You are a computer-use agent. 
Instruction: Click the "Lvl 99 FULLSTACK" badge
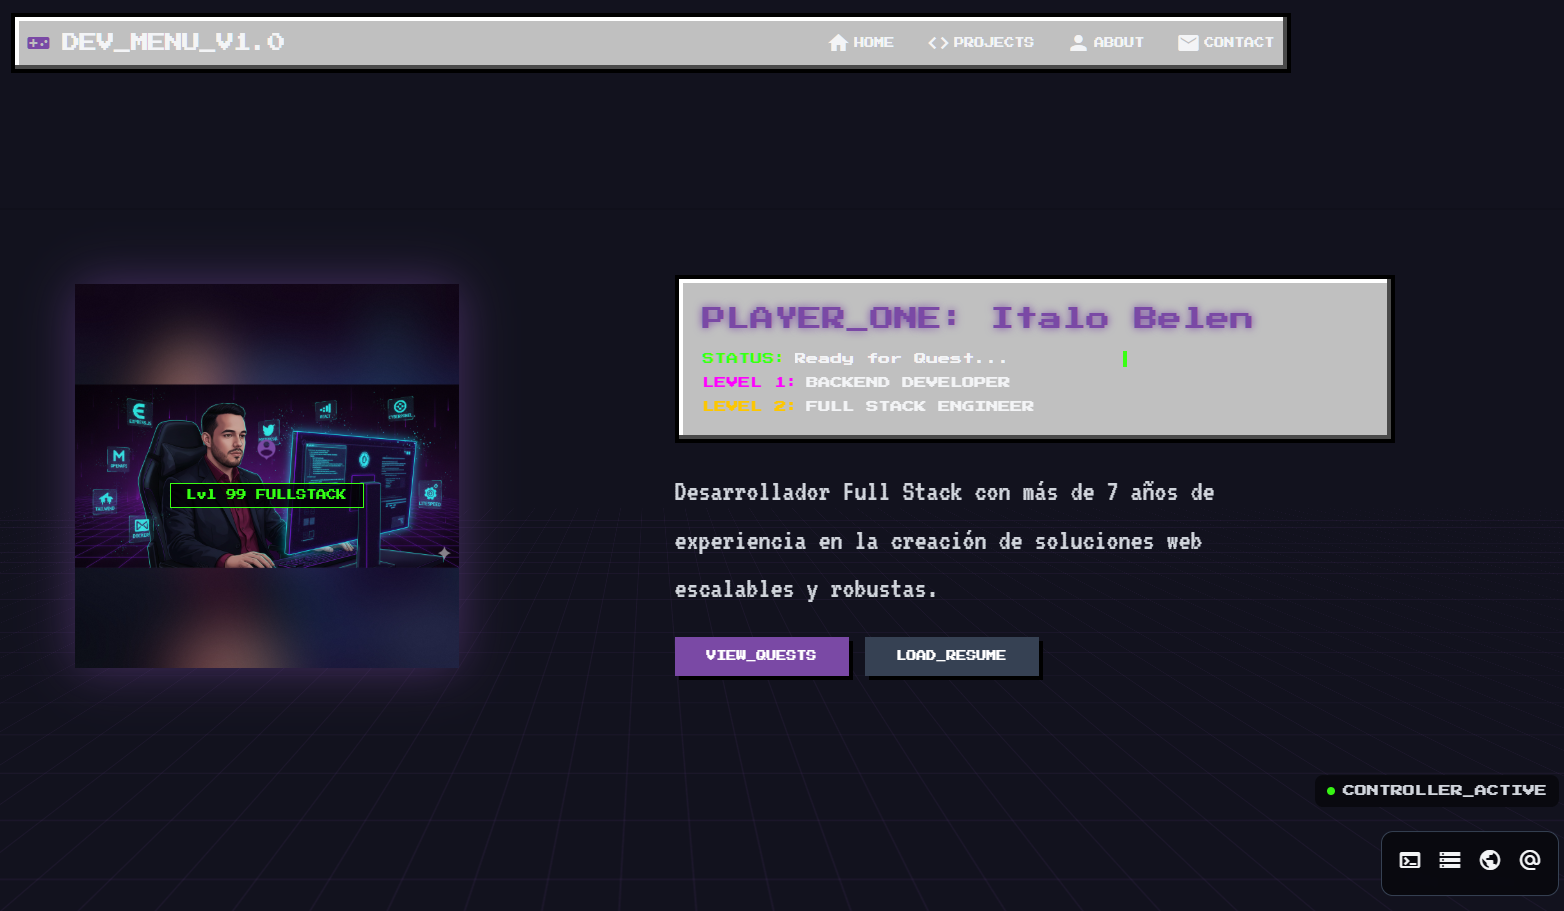click(x=266, y=495)
